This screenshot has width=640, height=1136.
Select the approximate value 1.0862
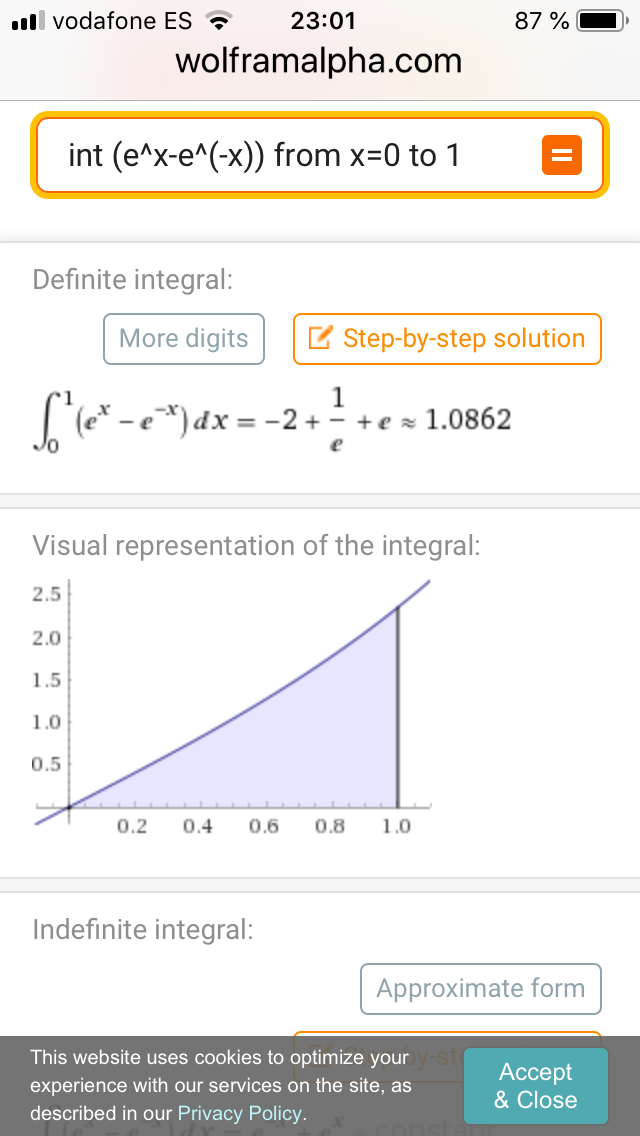(468, 420)
